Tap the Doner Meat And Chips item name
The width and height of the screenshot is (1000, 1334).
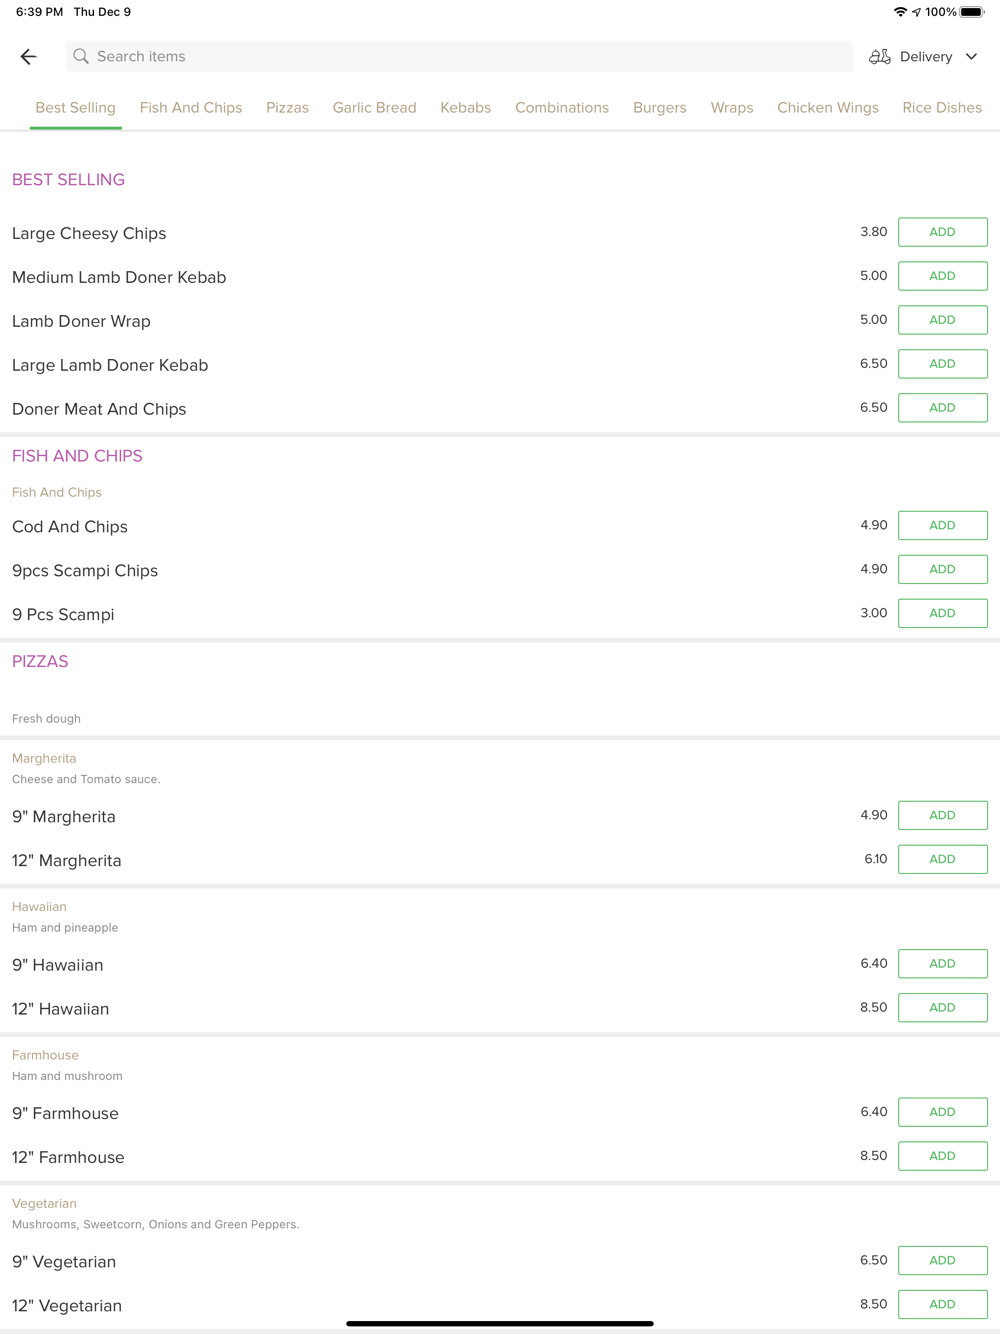pyautogui.click(x=99, y=409)
